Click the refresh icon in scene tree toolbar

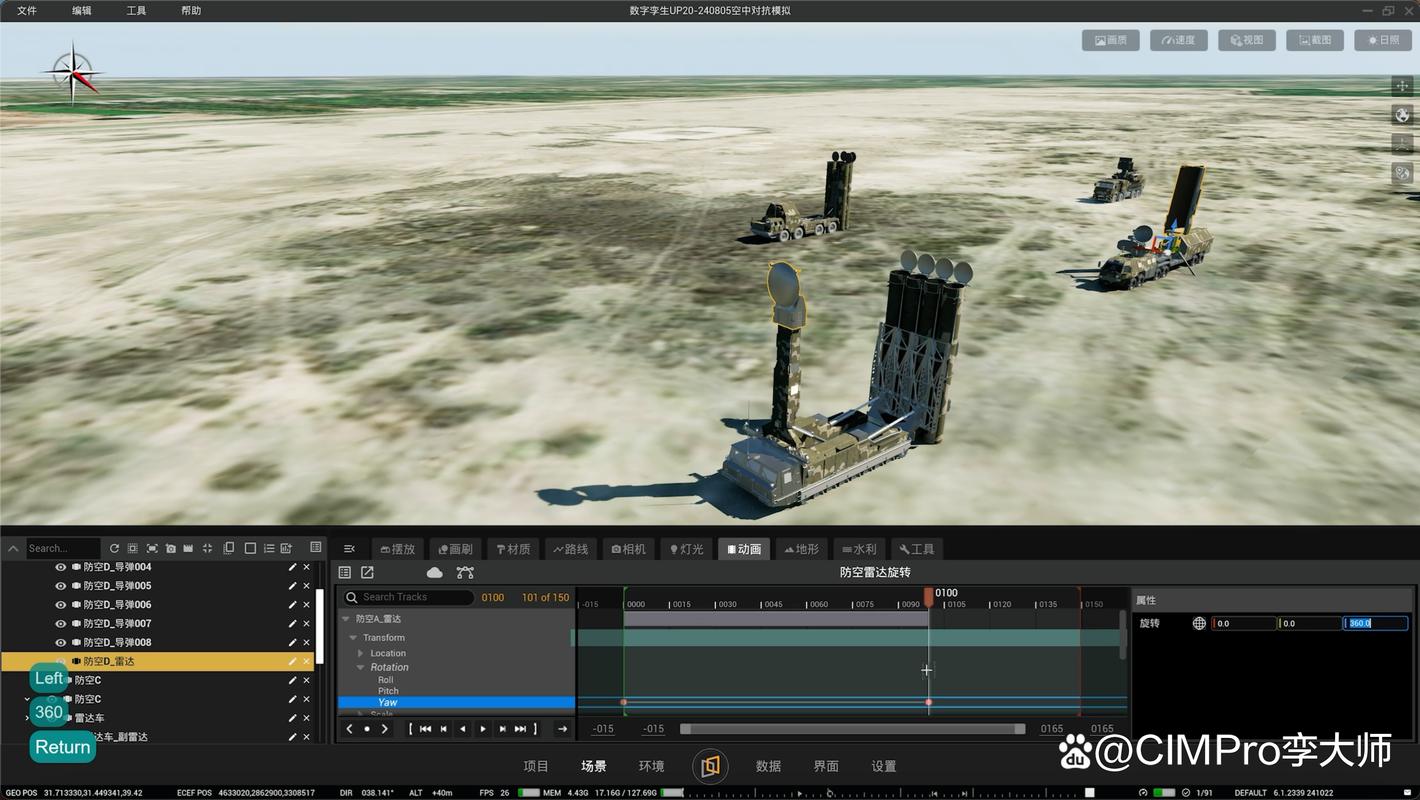tap(114, 548)
